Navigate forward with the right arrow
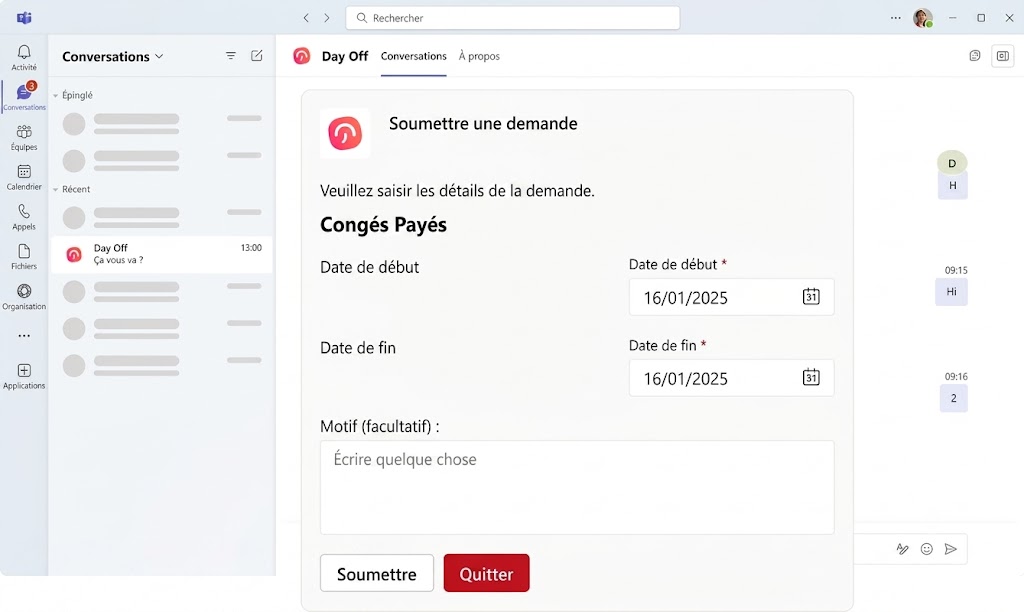Viewport: 1024px width, 612px height. (327, 18)
